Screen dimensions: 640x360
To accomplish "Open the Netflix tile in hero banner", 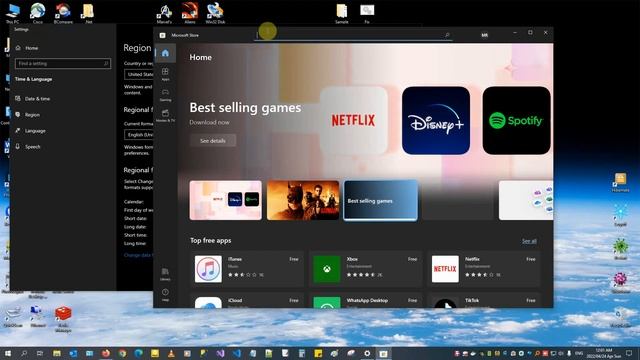I will pyautogui.click(x=353, y=120).
